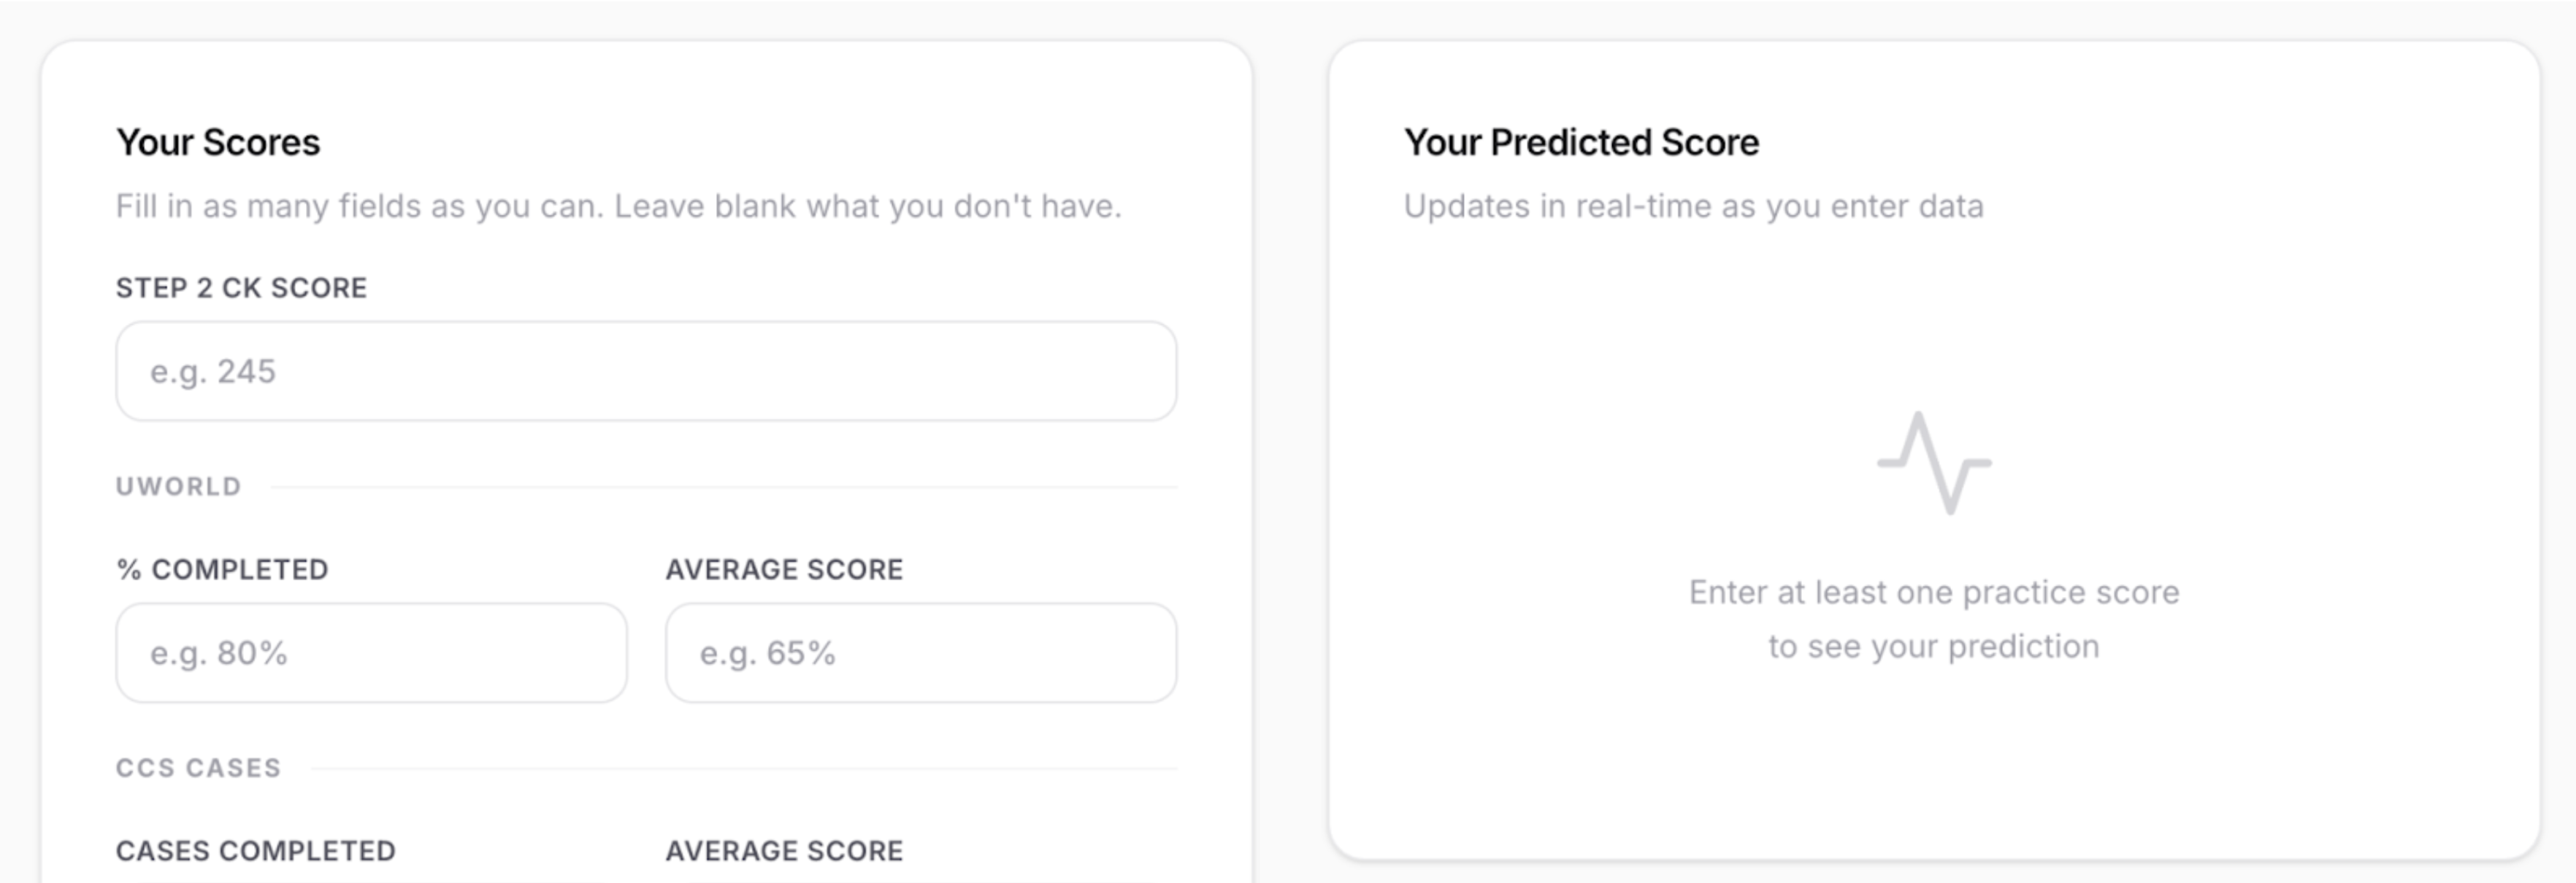Click the fill in fields instruction text
The height and width of the screenshot is (883, 2576).
point(620,206)
